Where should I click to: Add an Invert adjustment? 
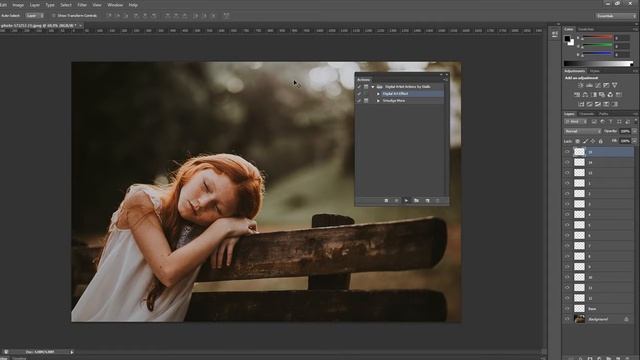click(581, 104)
